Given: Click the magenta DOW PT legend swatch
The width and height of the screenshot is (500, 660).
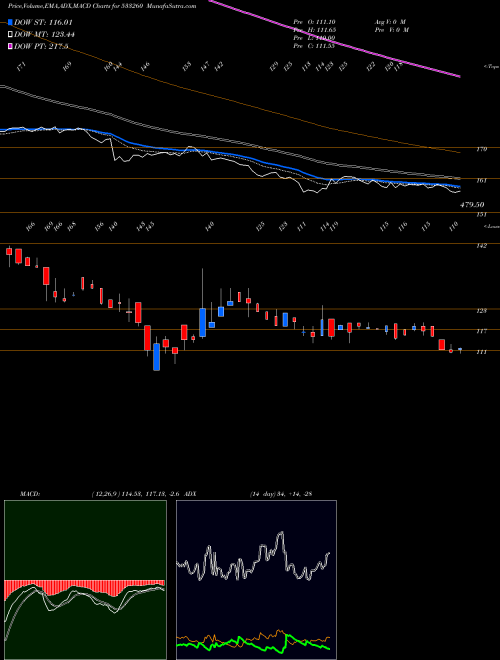Looking at the screenshot, I should point(10,47).
